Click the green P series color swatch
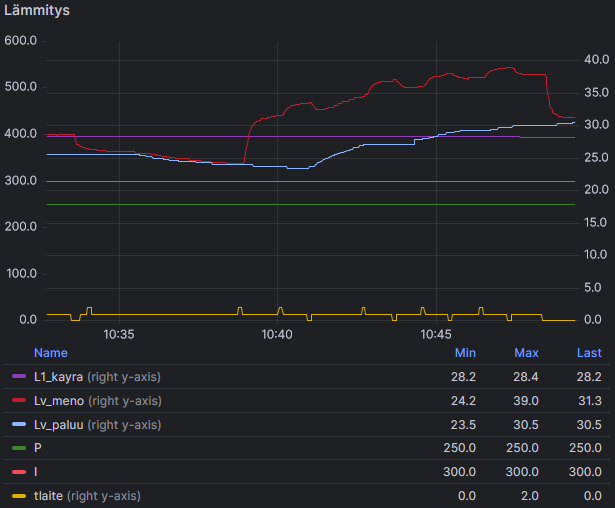The height and width of the screenshot is (508, 615). tap(18, 449)
